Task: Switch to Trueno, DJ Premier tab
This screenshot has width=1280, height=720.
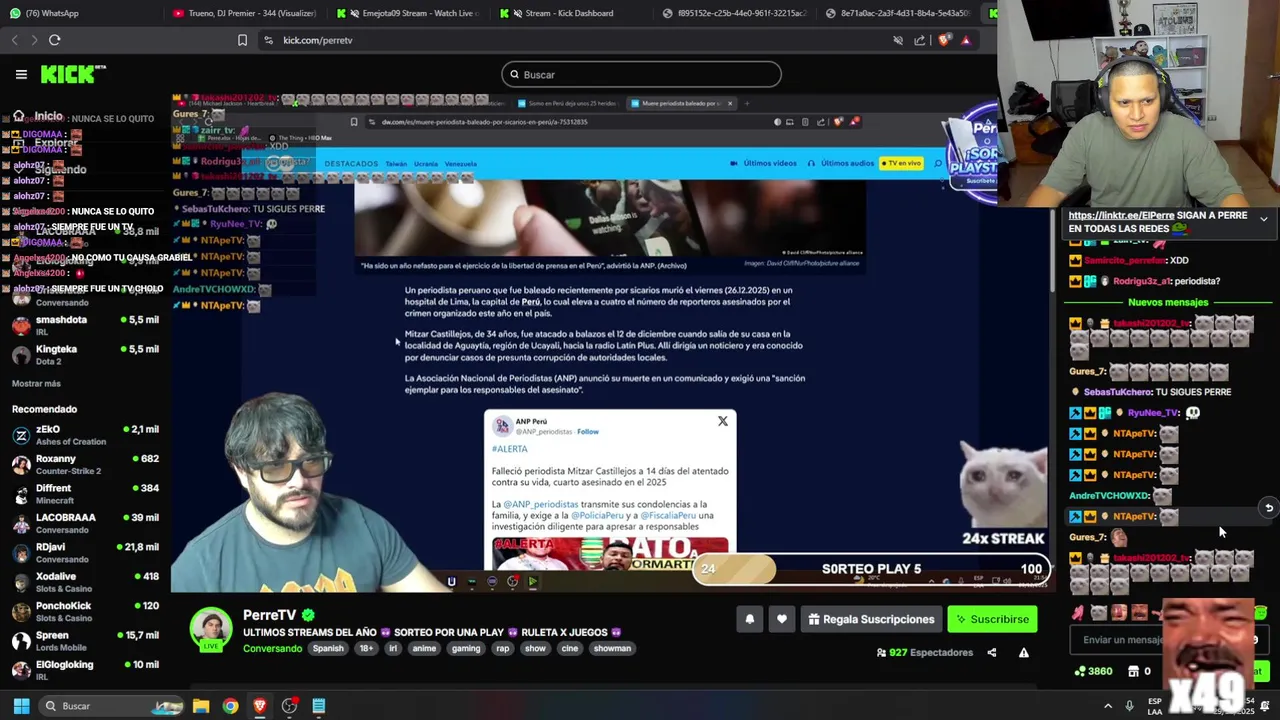Action: click(x=243, y=13)
